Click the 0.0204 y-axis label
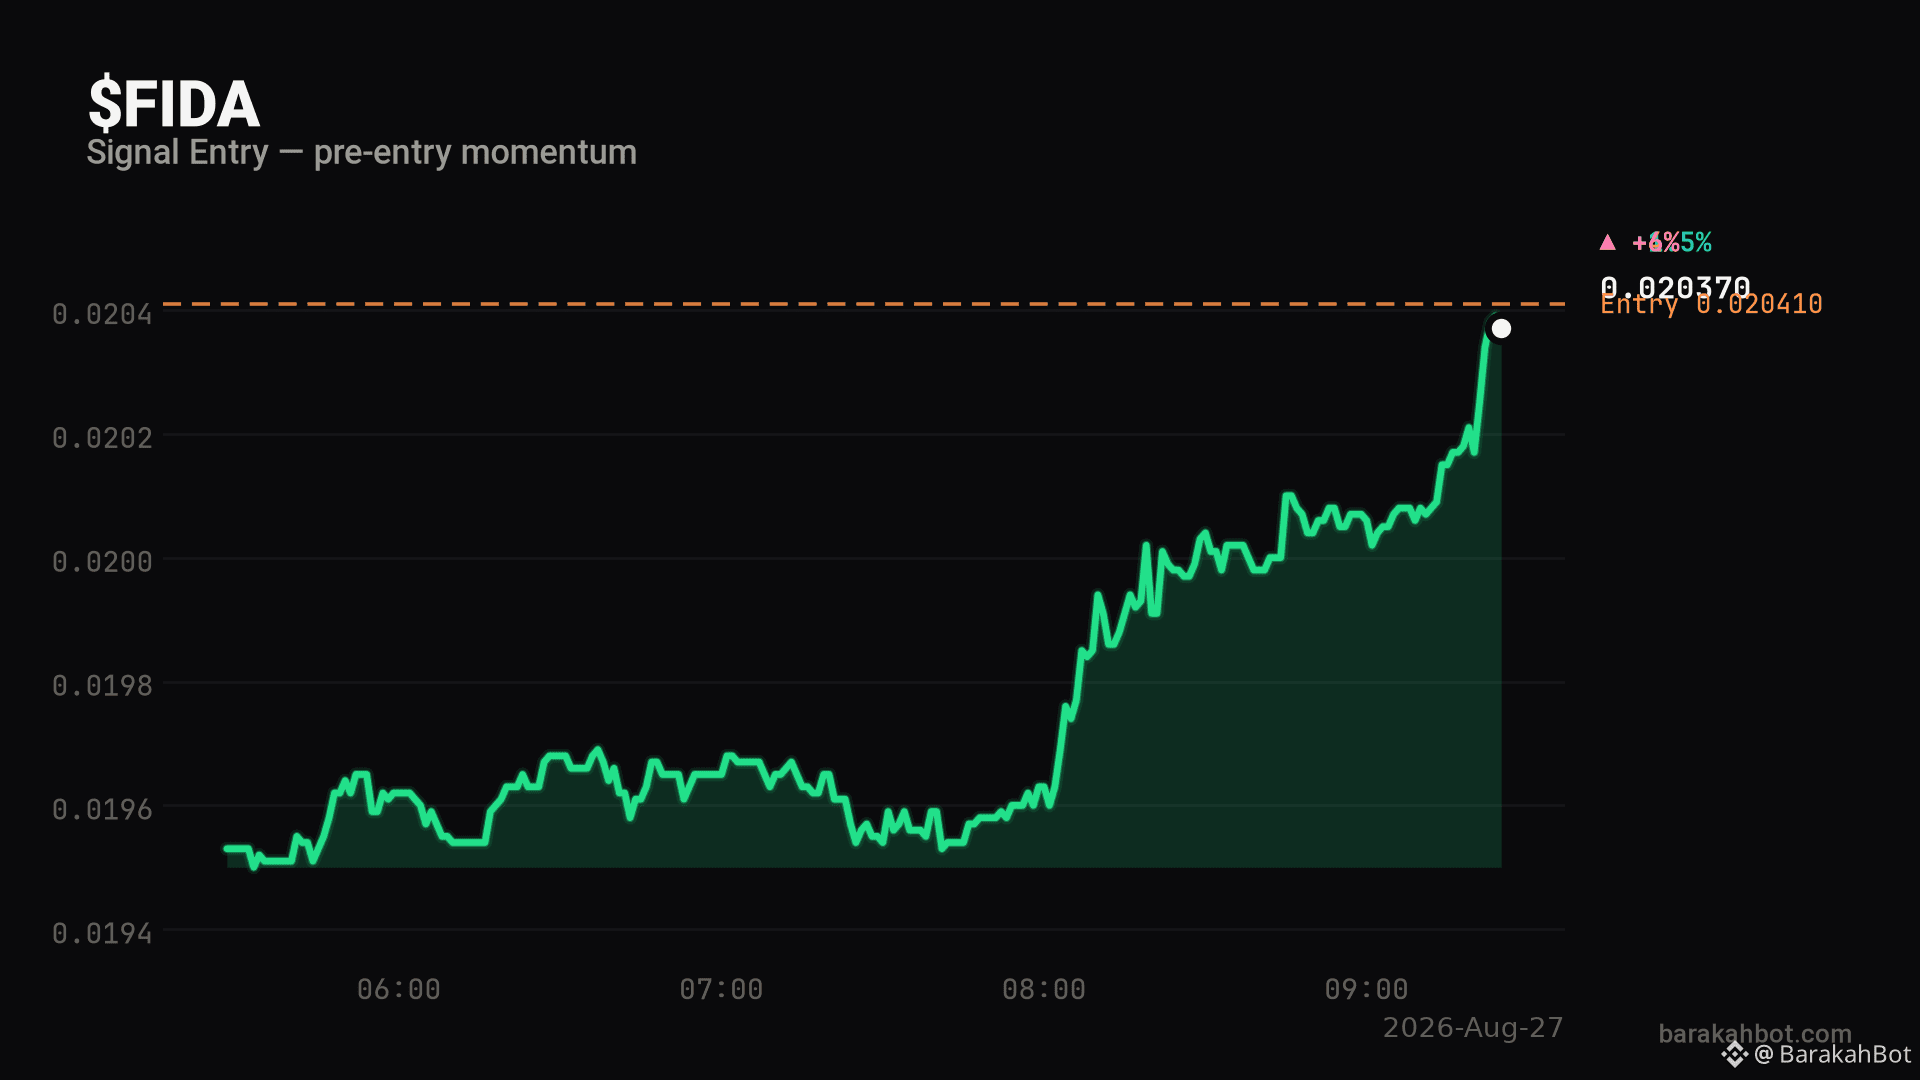 click(102, 314)
